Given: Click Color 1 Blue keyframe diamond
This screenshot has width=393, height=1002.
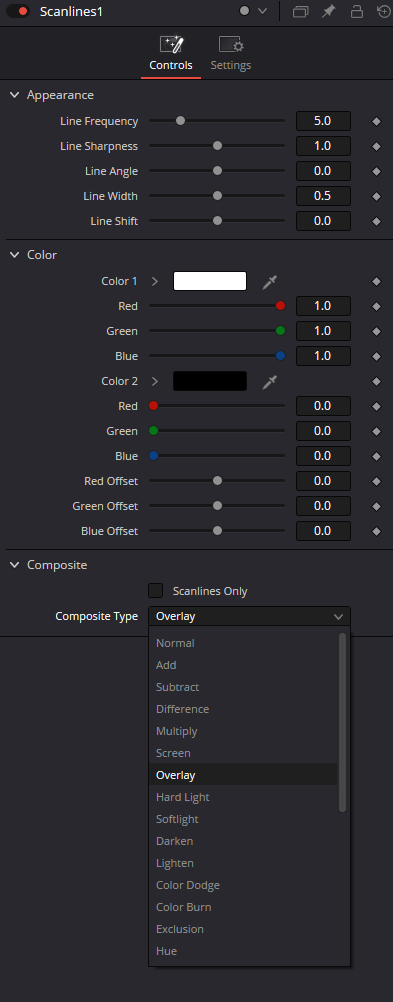Looking at the screenshot, I should click(x=376, y=356).
